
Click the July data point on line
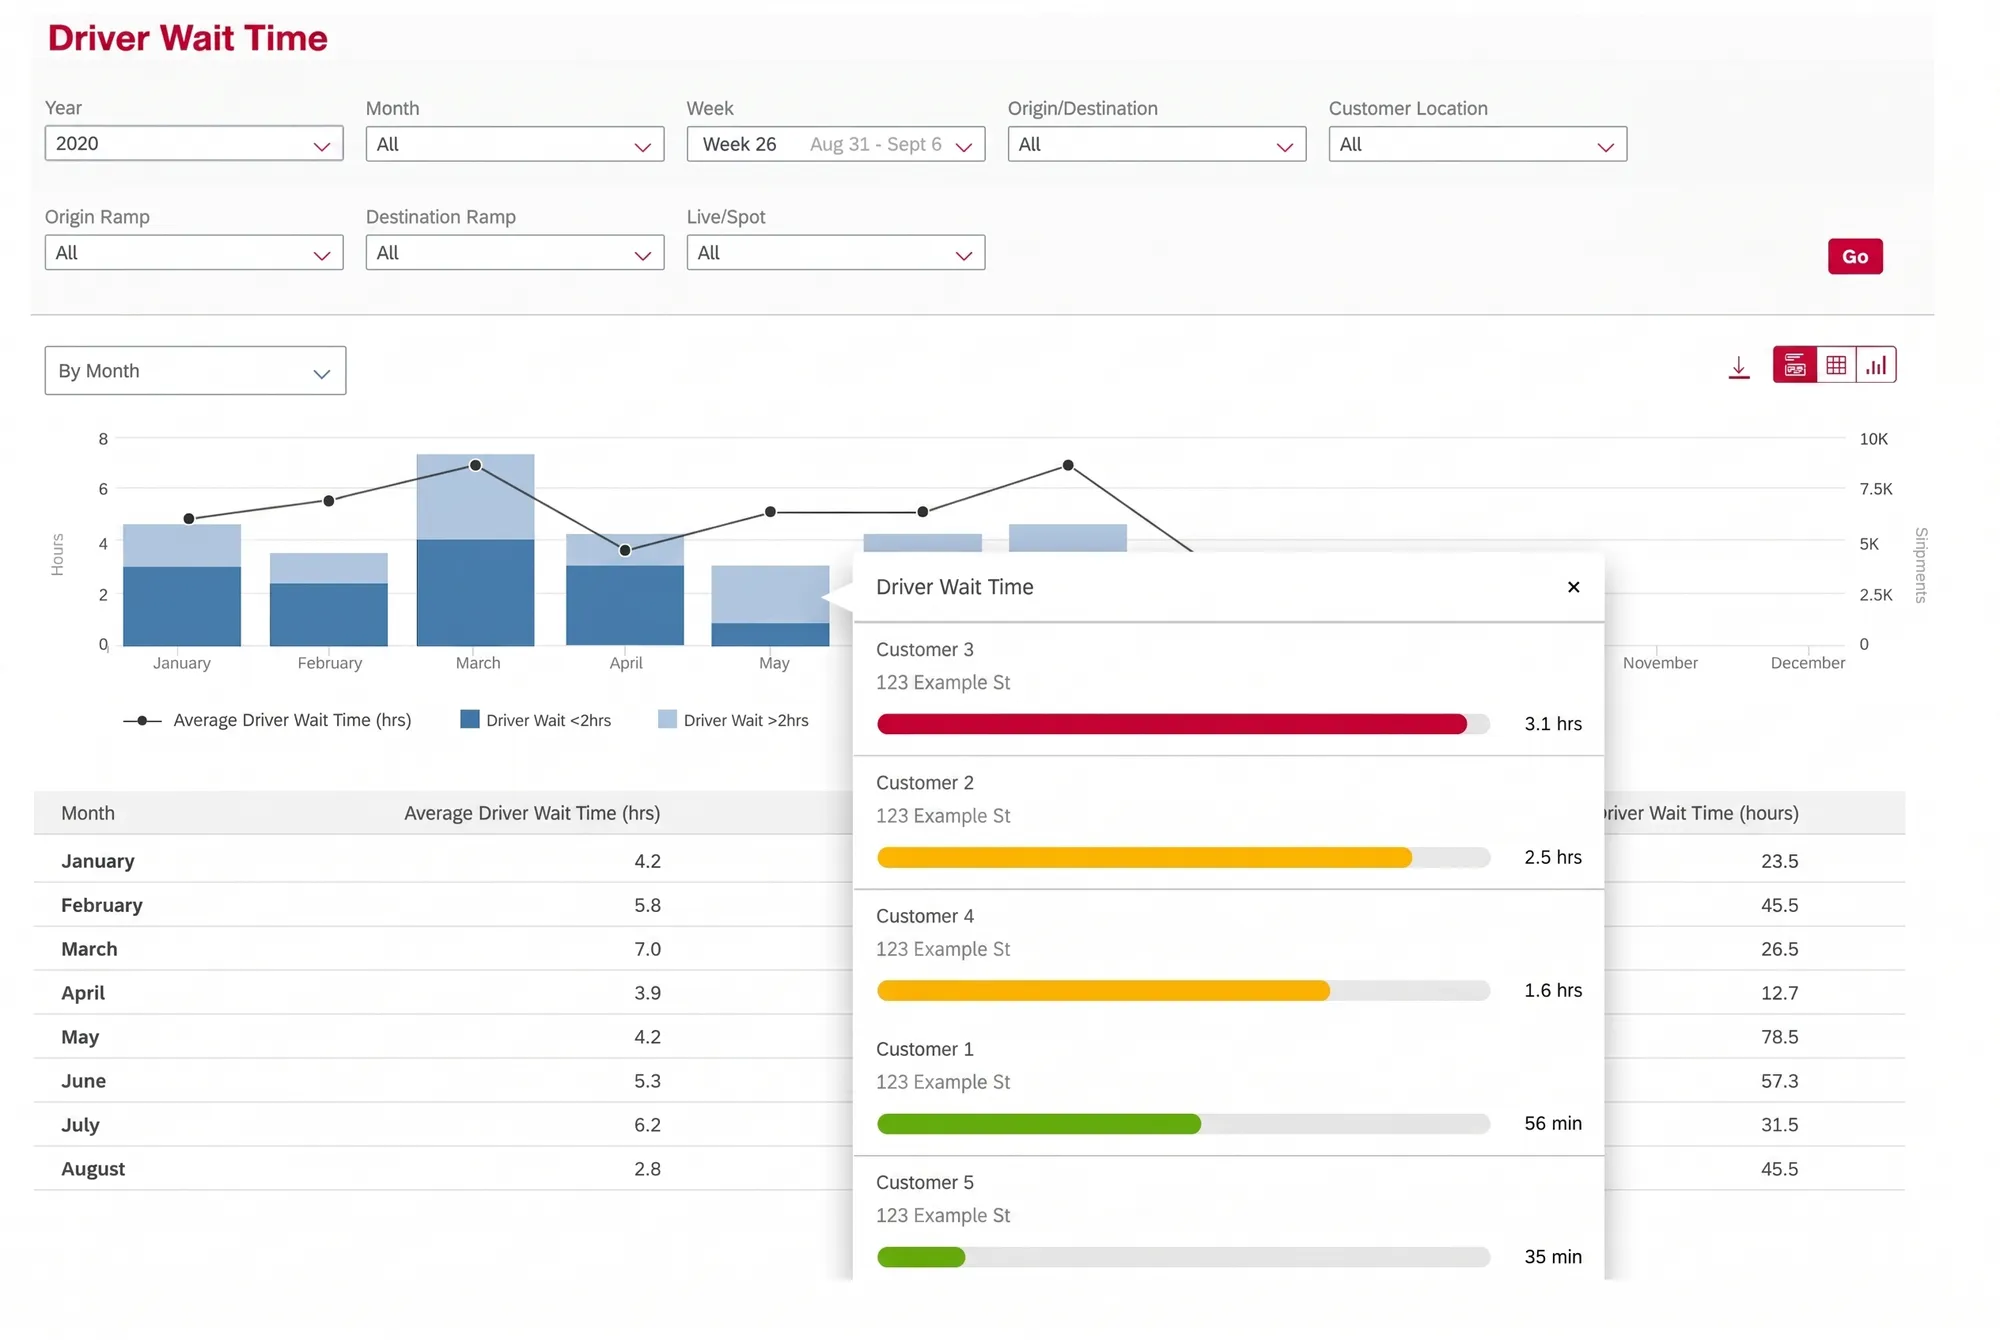[x=1068, y=465]
